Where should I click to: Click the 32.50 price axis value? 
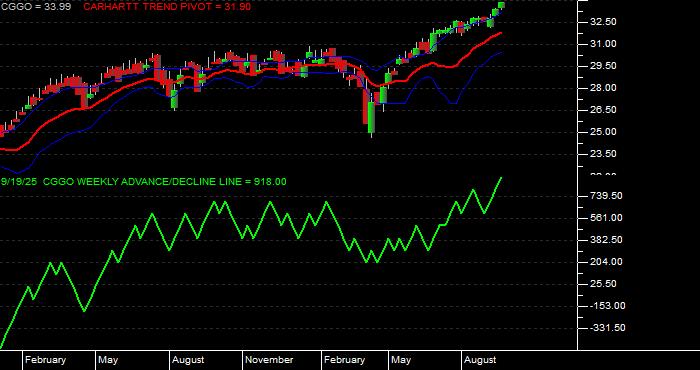[604, 22]
